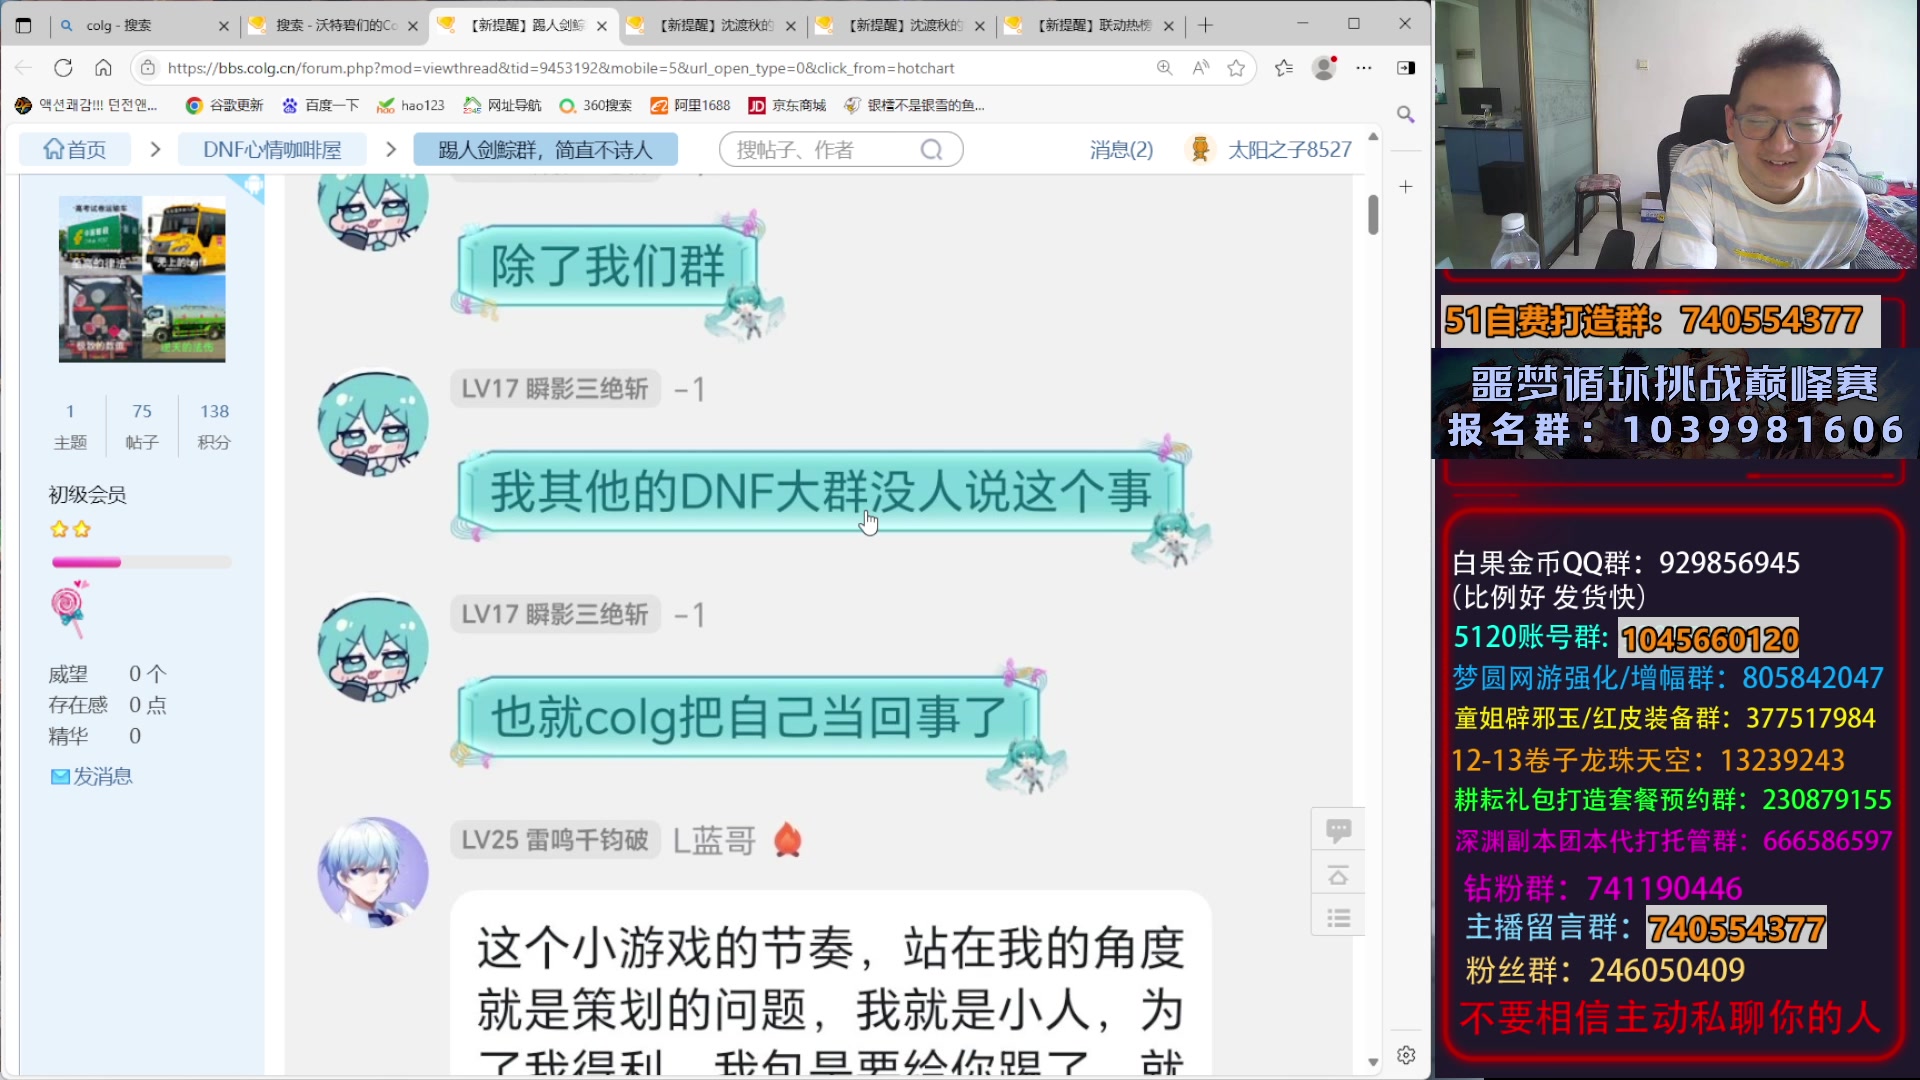Click the 액션쾌감 bookmark
1920x1080 pixels.
click(x=86, y=105)
